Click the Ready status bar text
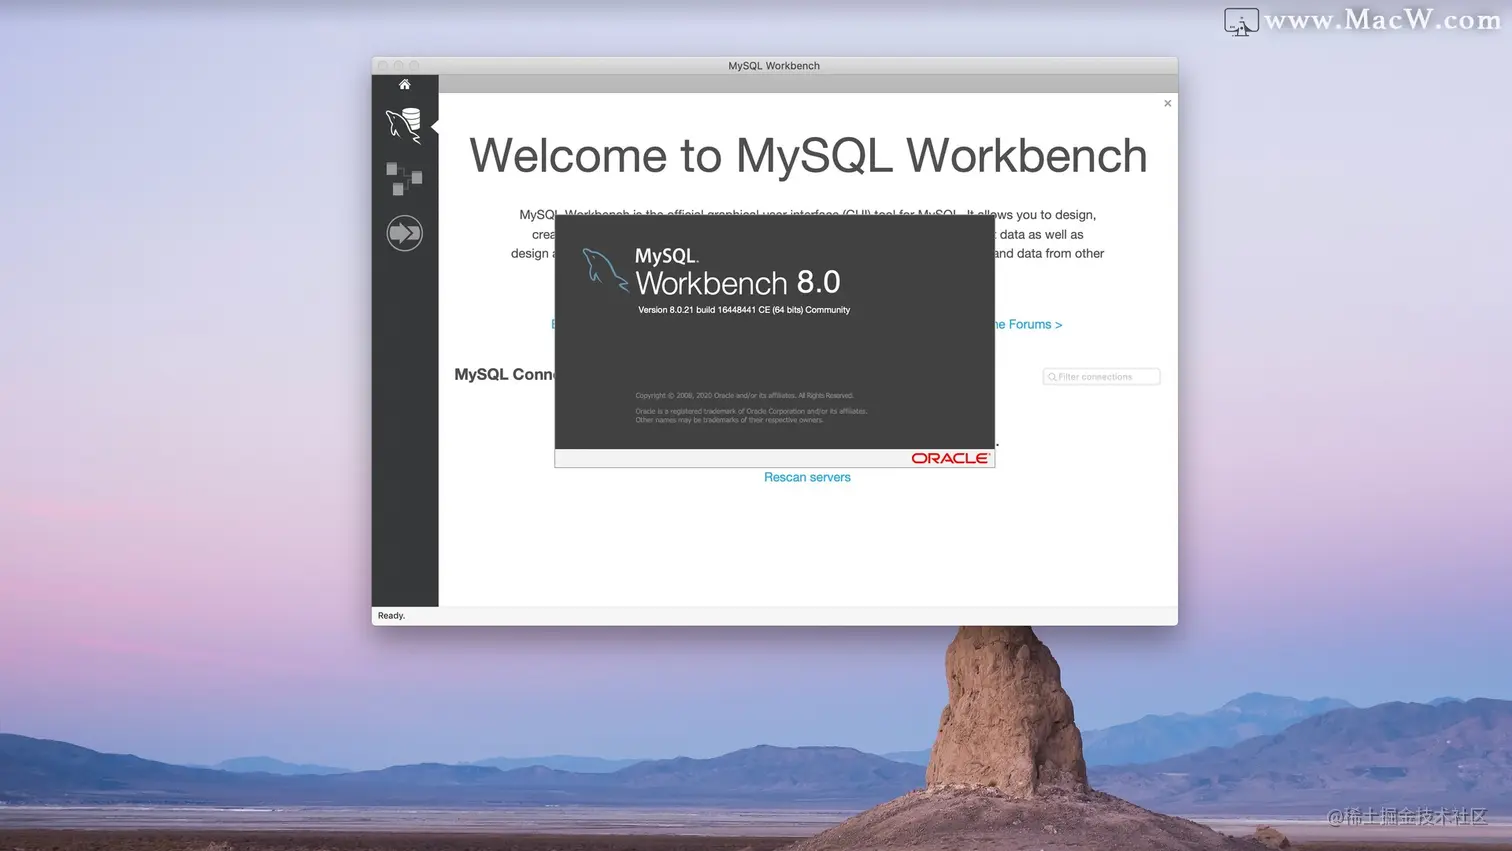Viewport: 1512px width, 851px height. pyautogui.click(x=391, y=616)
